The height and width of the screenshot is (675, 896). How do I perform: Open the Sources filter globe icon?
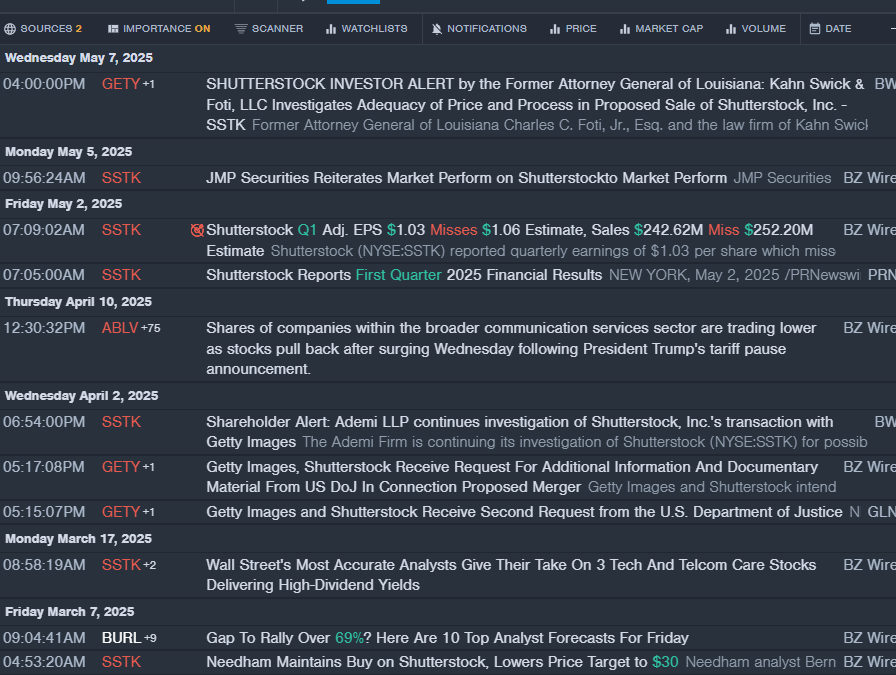(x=10, y=29)
